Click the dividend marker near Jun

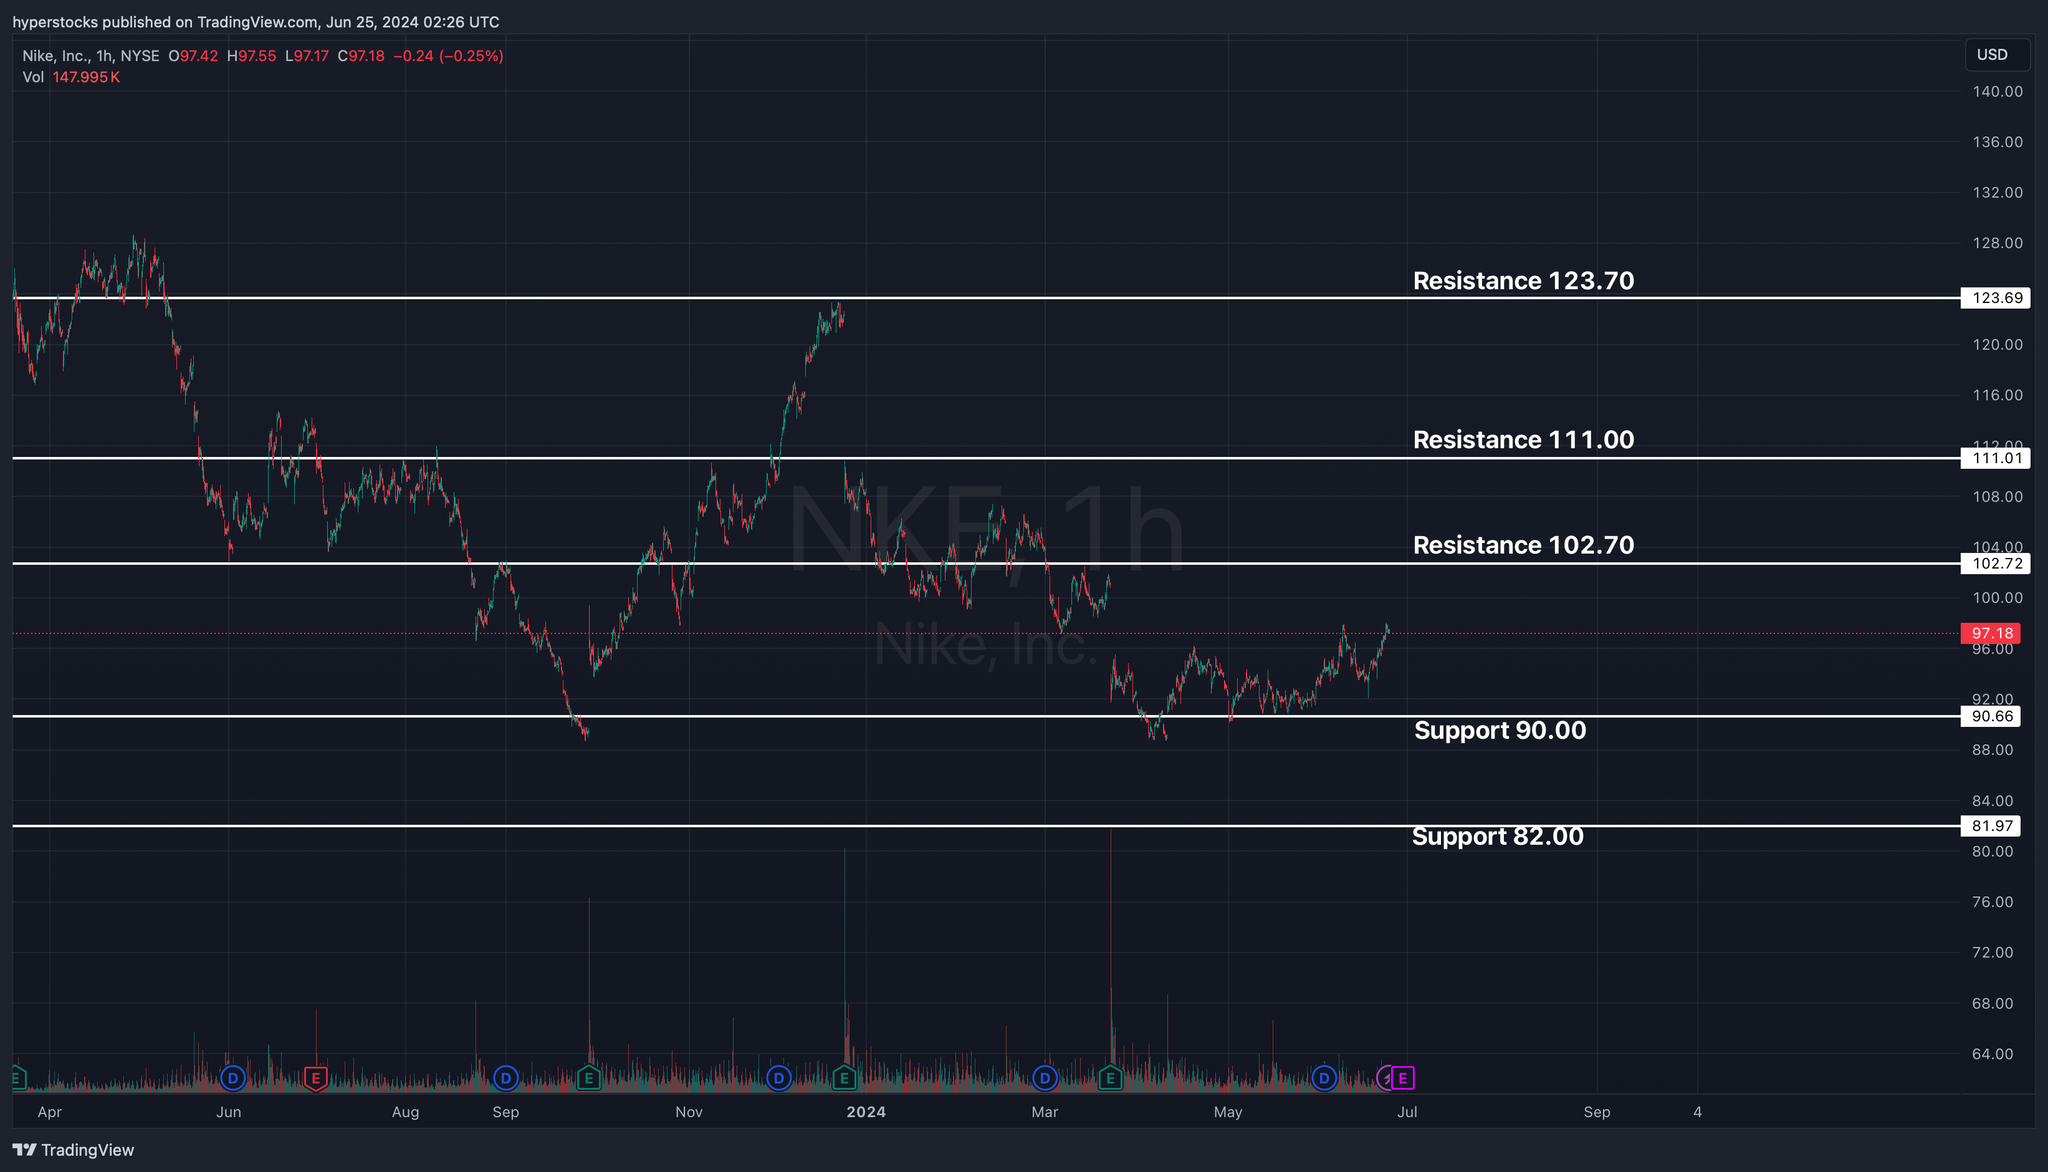pos(233,1078)
